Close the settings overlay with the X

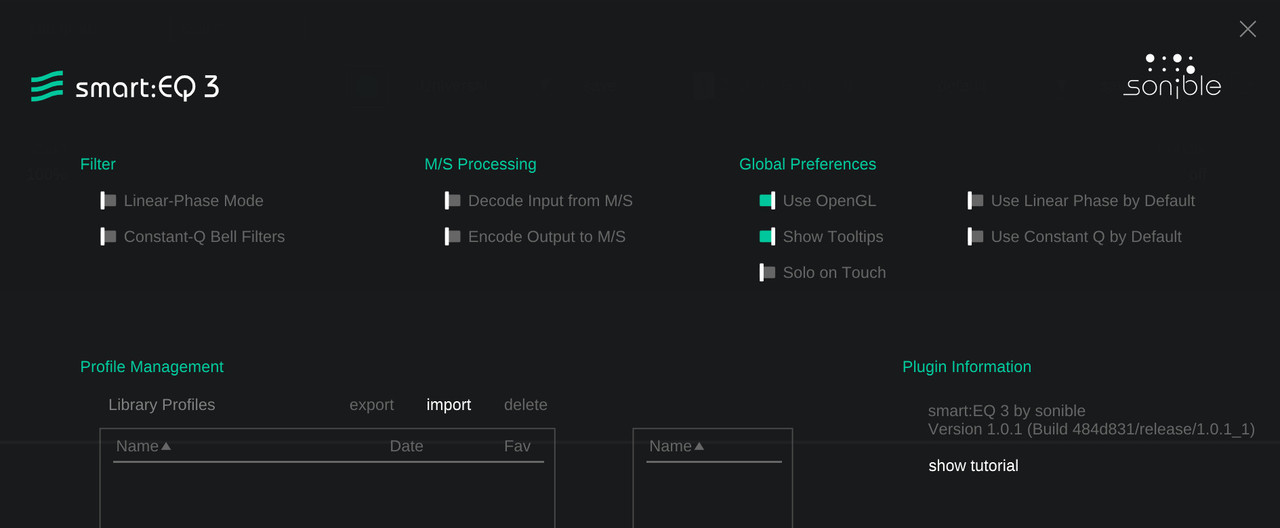pos(1247,29)
